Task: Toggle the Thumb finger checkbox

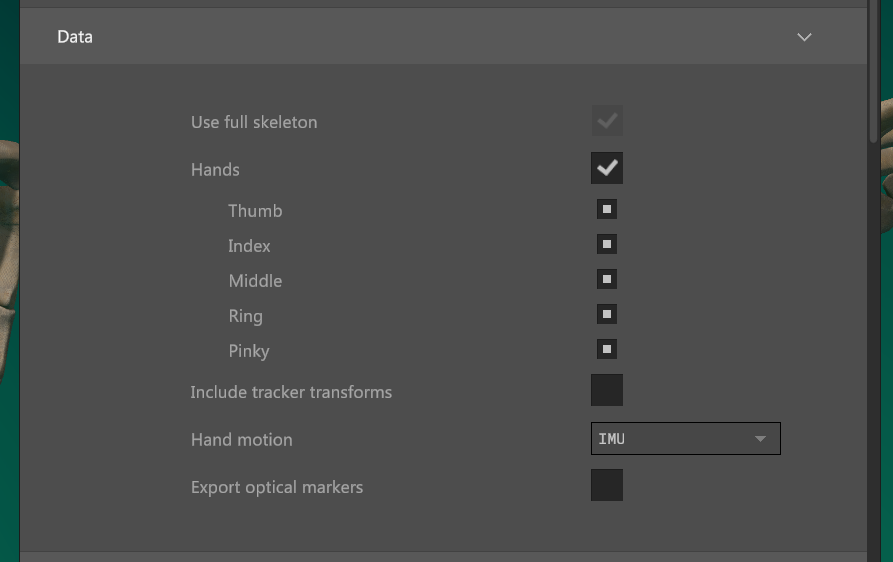Action: click(x=607, y=210)
